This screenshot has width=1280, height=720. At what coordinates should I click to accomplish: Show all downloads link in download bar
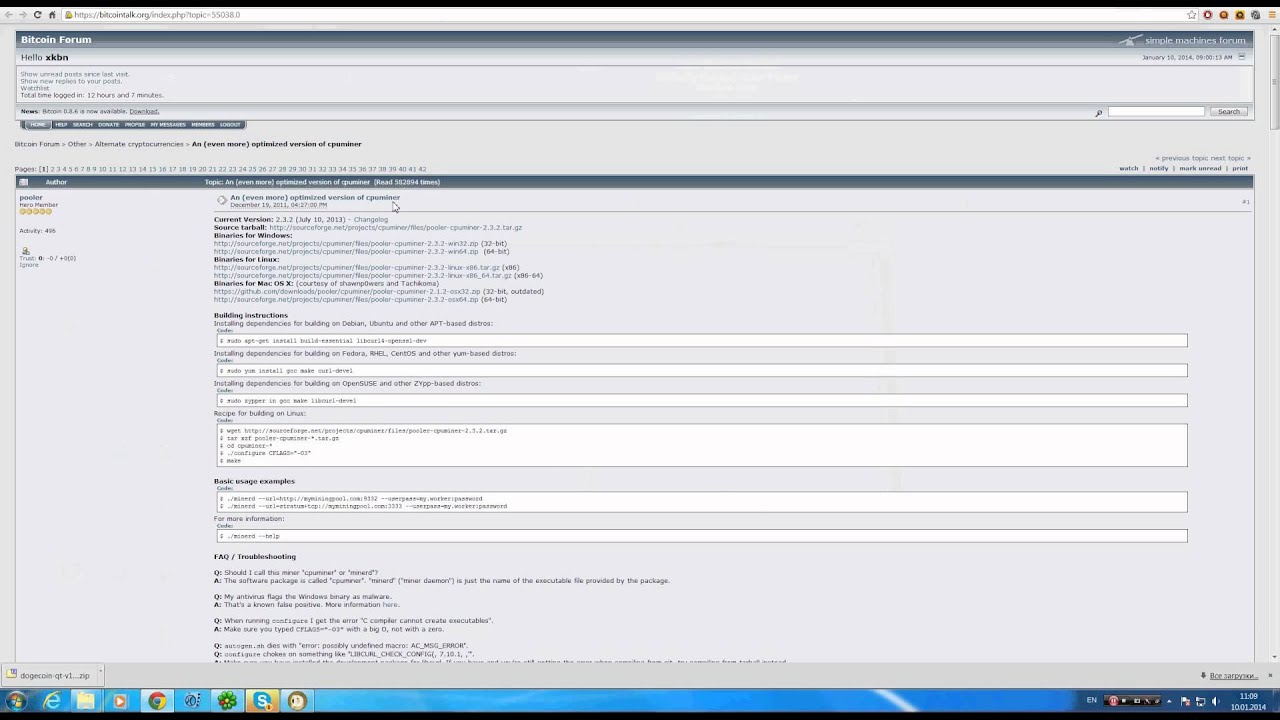(1233, 676)
